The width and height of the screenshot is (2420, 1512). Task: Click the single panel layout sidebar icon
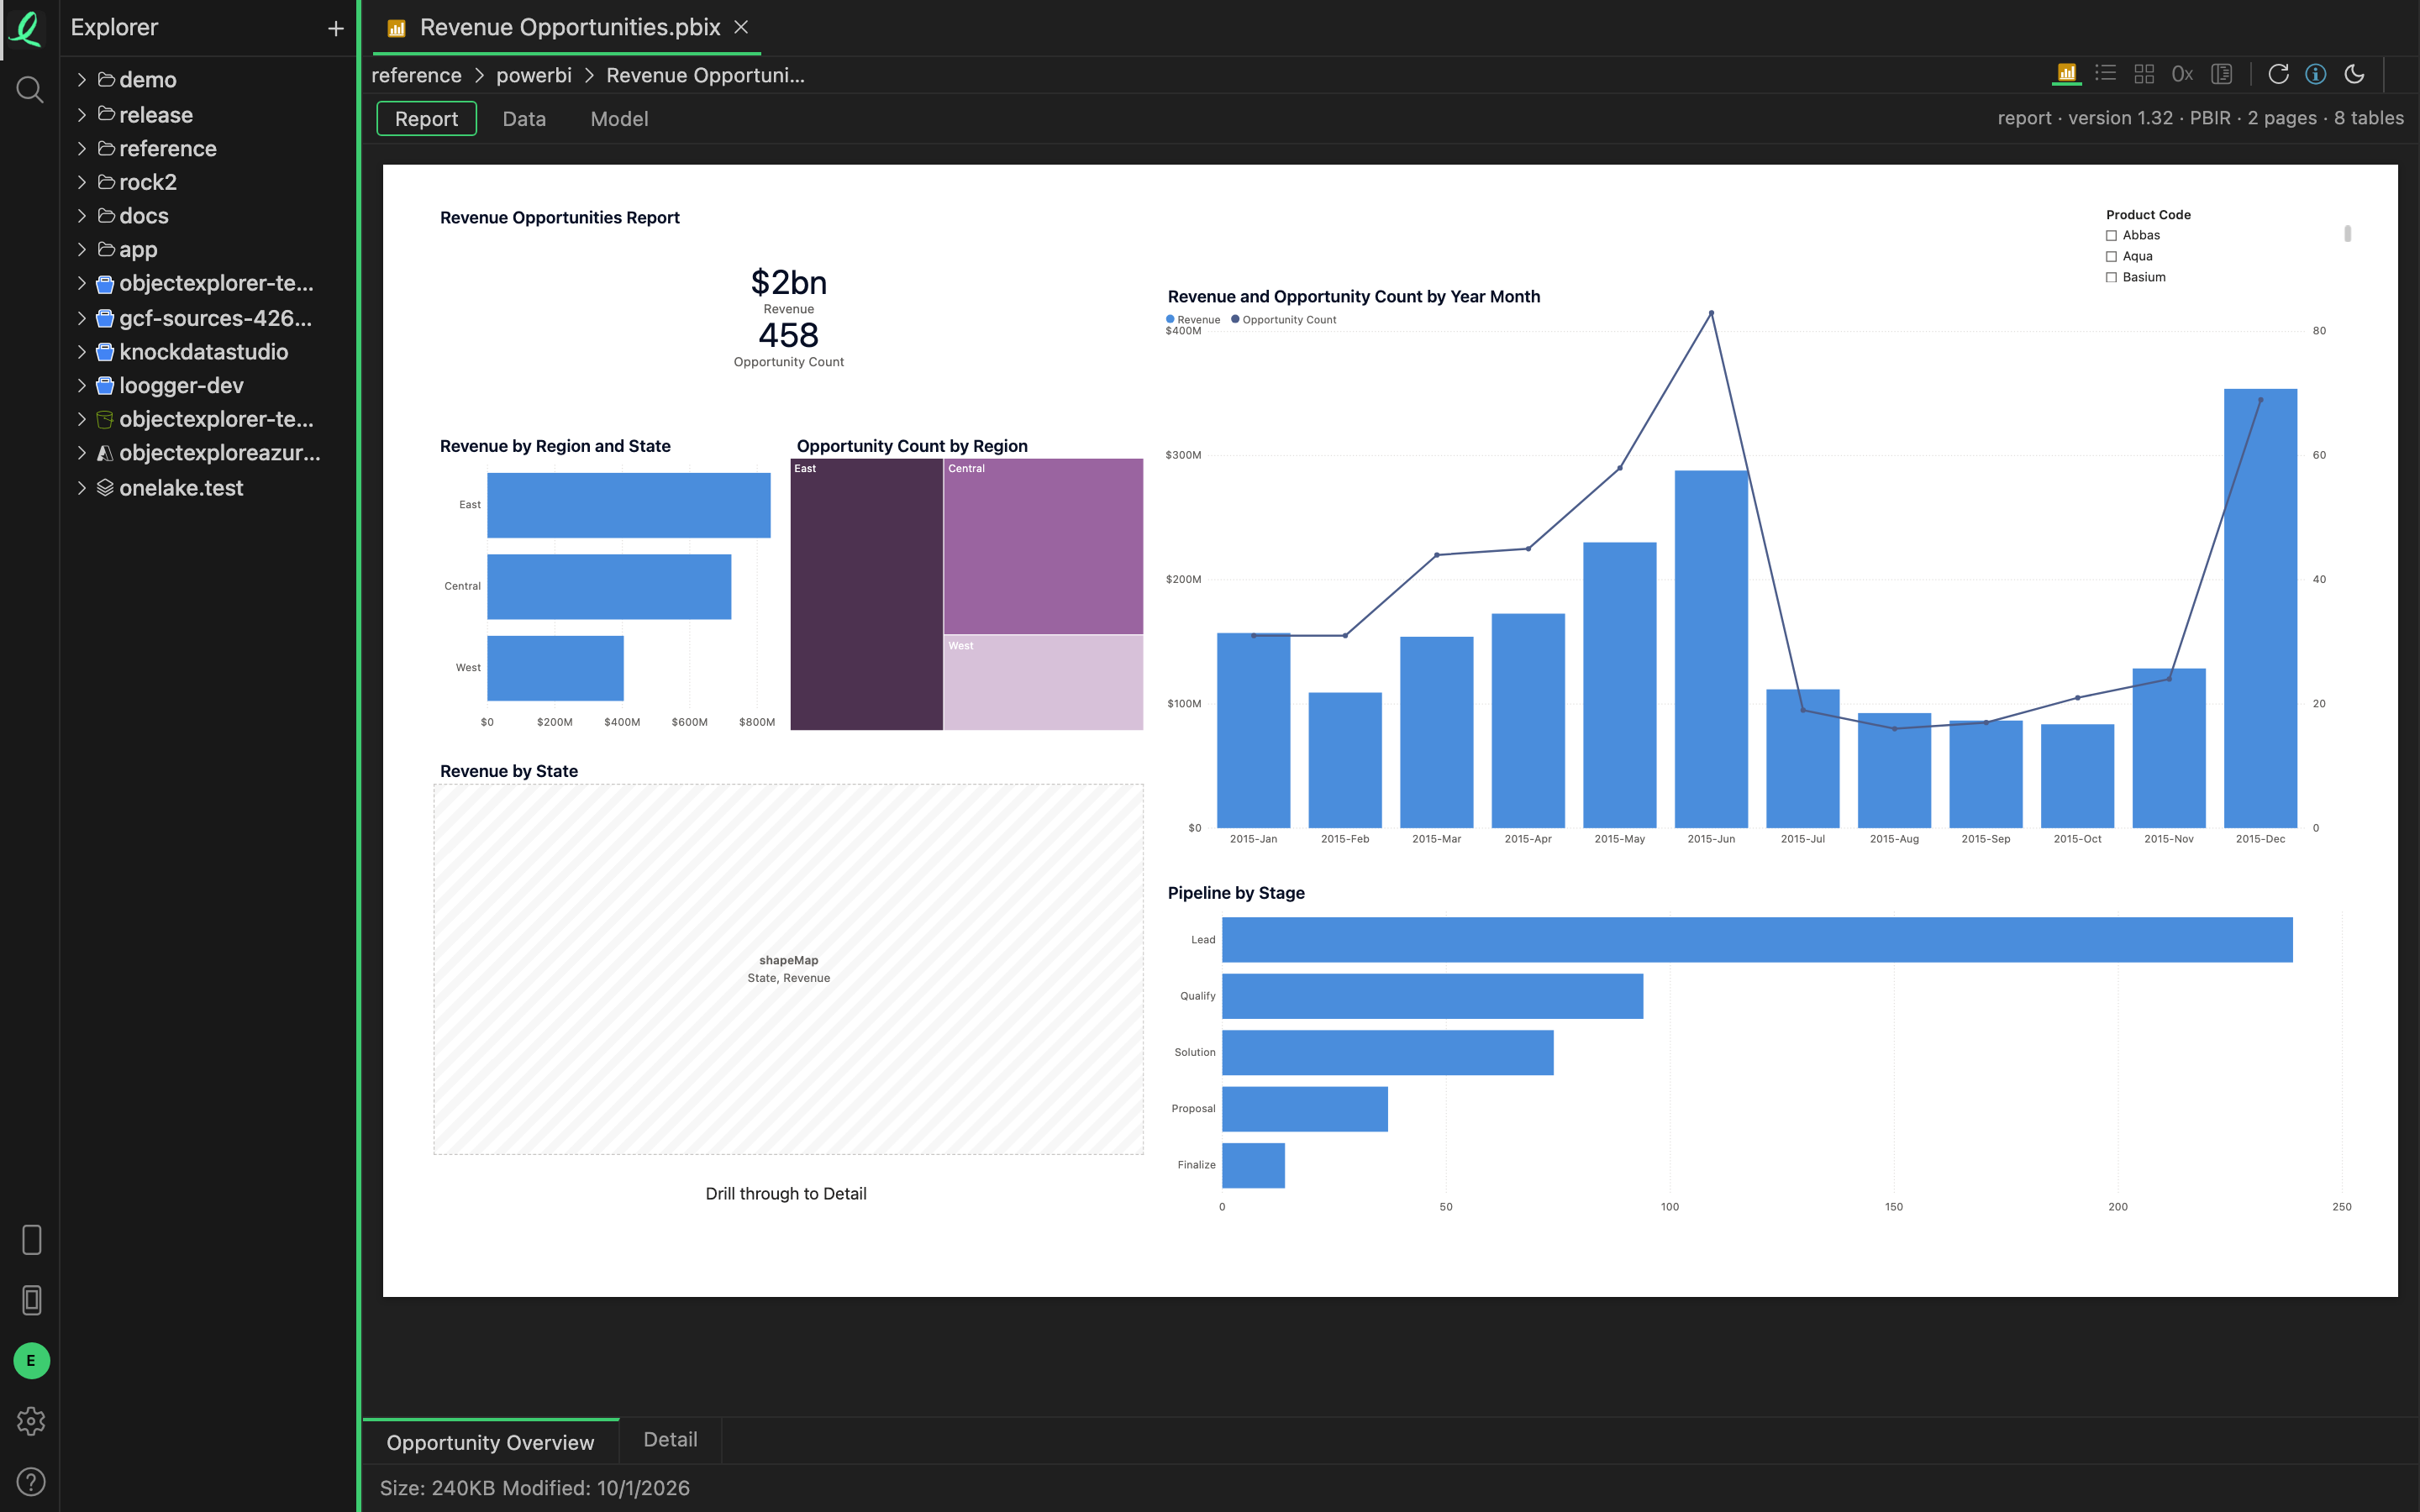[31, 1240]
